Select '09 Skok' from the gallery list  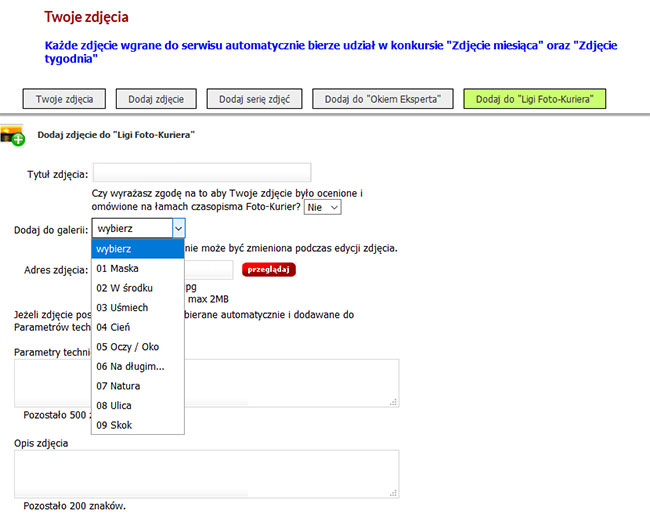[138, 425]
